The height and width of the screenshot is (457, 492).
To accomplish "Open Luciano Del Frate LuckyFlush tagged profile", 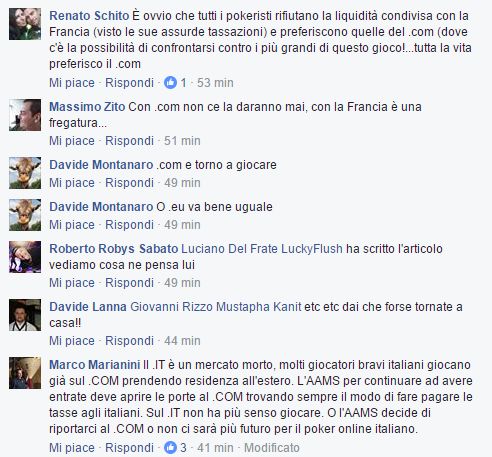I will point(262,249).
